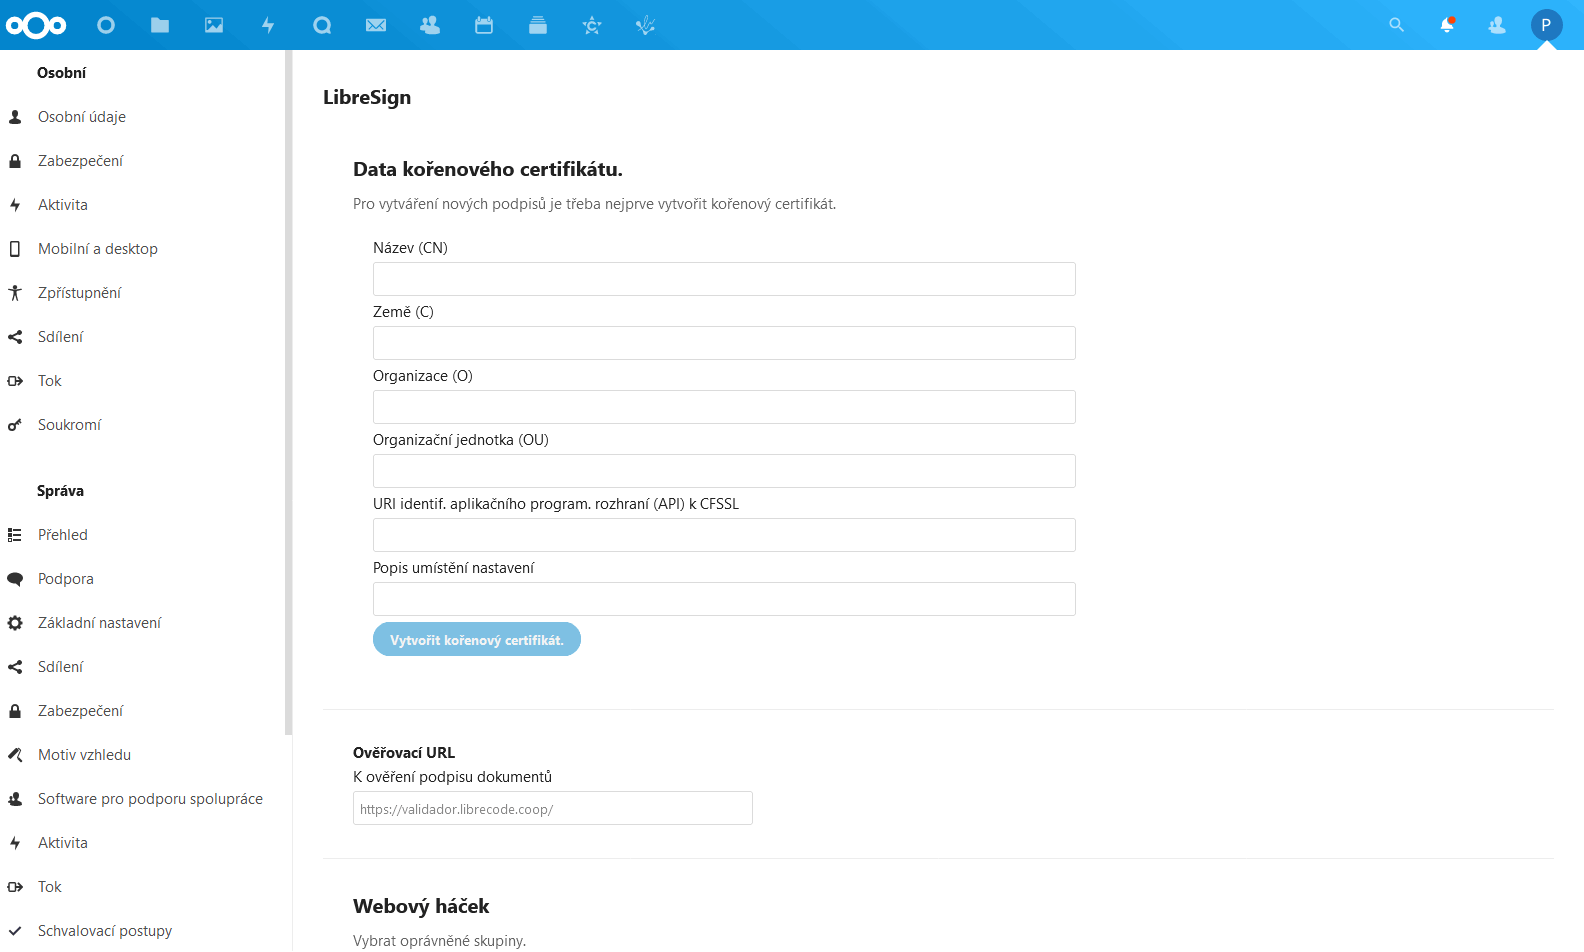Focus the Popis umístění nastavení field

(x=724, y=599)
